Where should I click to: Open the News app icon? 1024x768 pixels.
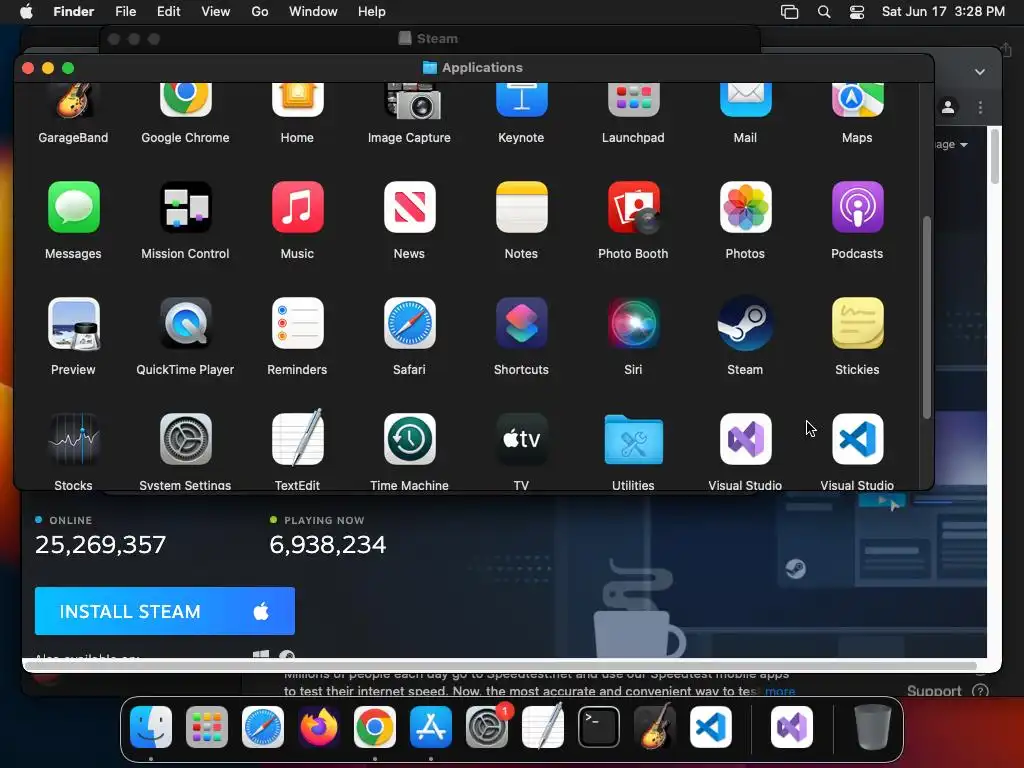409,208
